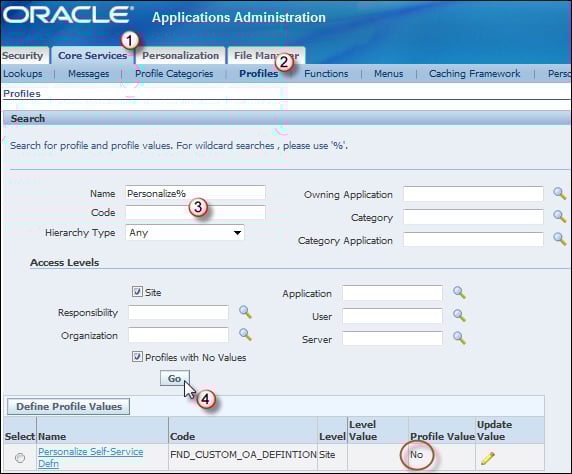This screenshot has width=572, height=474.
Task: Open Server lookup magnifier icon
Action: point(459,338)
